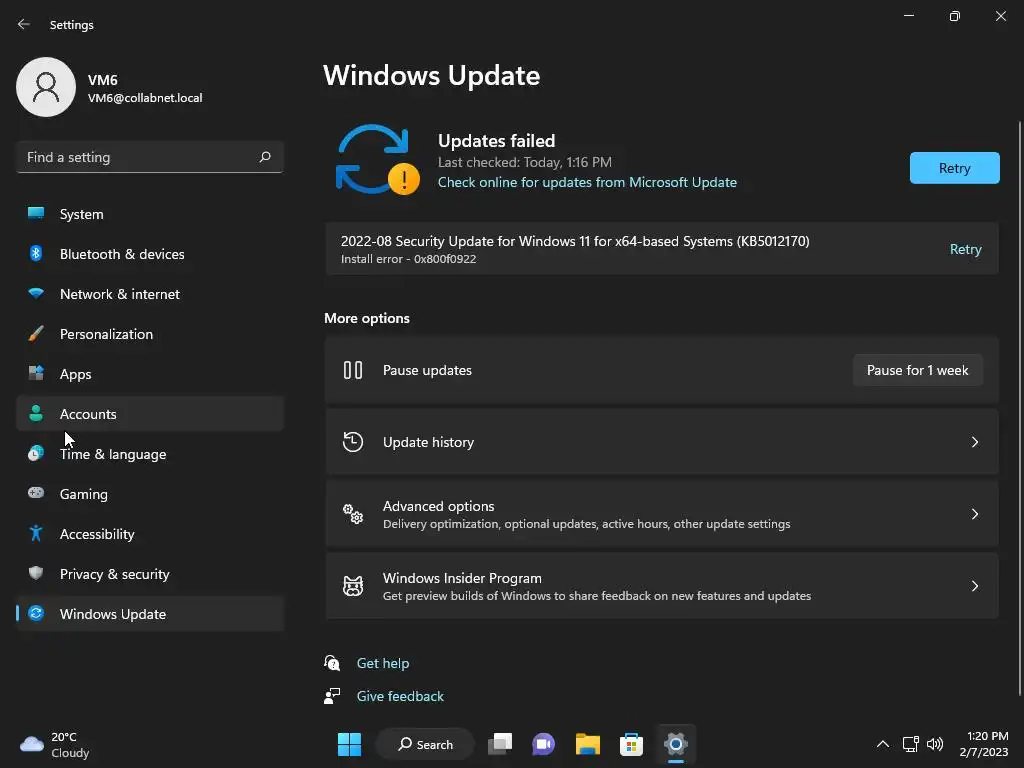Click the System monitor icon in the sidebar
Screen dimensions: 1024x768
click(36, 214)
